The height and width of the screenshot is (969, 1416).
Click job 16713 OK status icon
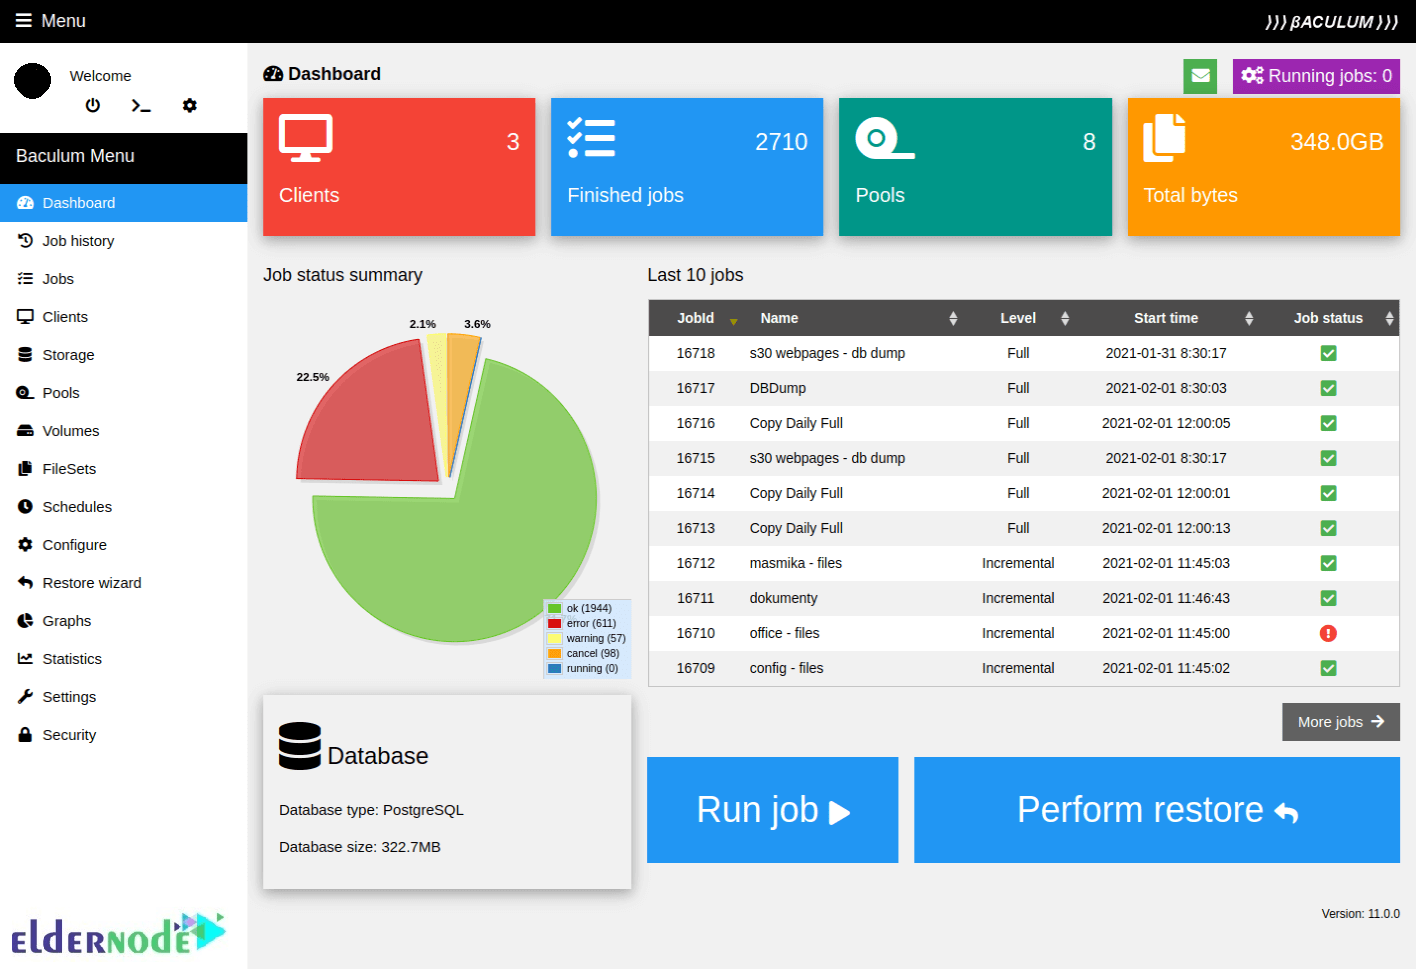(1328, 528)
